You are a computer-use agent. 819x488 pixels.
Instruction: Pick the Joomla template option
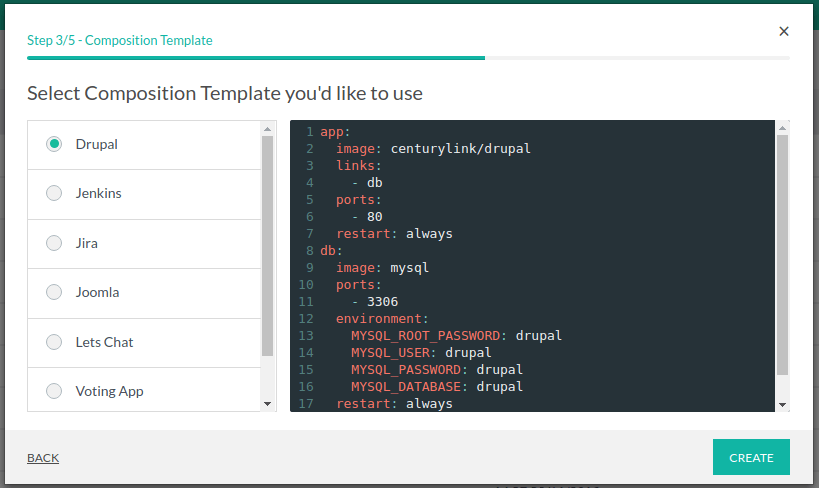click(54, 292)
